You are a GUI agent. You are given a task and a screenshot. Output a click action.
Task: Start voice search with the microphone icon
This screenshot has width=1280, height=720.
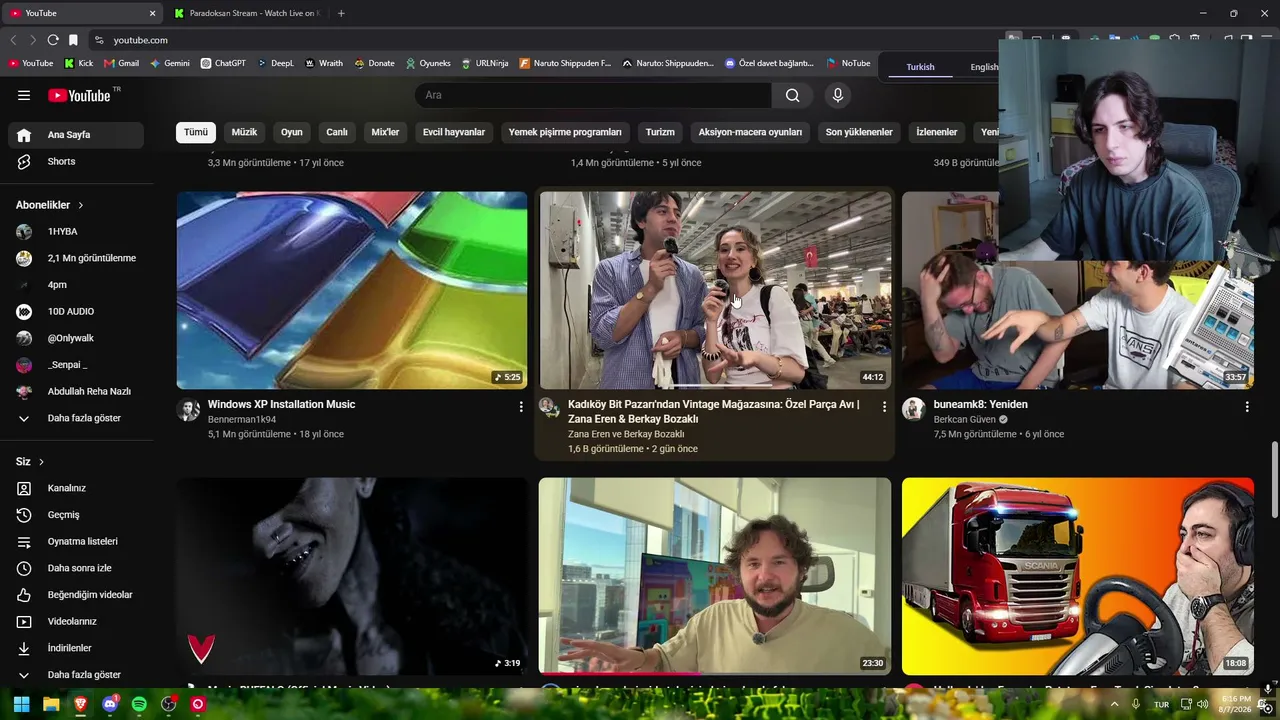(x=838, y=95)
